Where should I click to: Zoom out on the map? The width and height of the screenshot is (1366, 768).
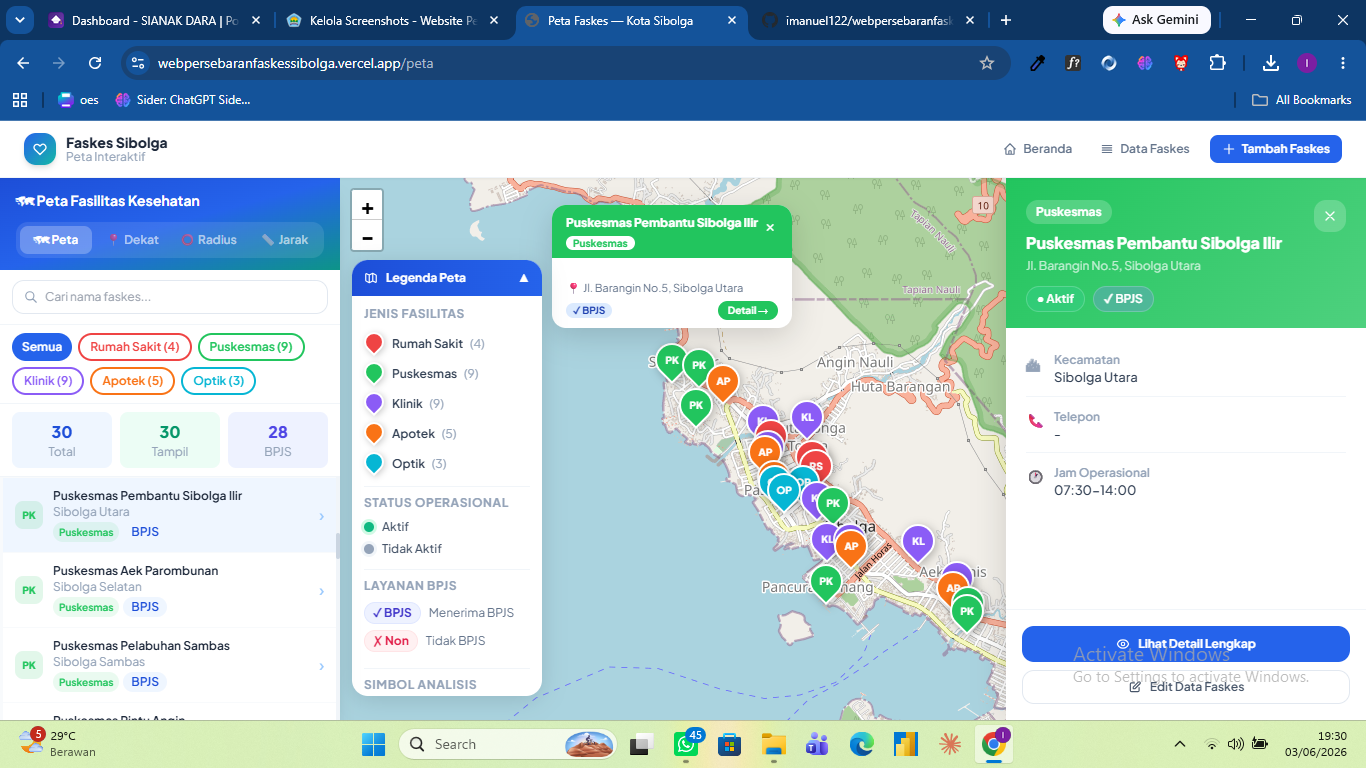[367, 237]
